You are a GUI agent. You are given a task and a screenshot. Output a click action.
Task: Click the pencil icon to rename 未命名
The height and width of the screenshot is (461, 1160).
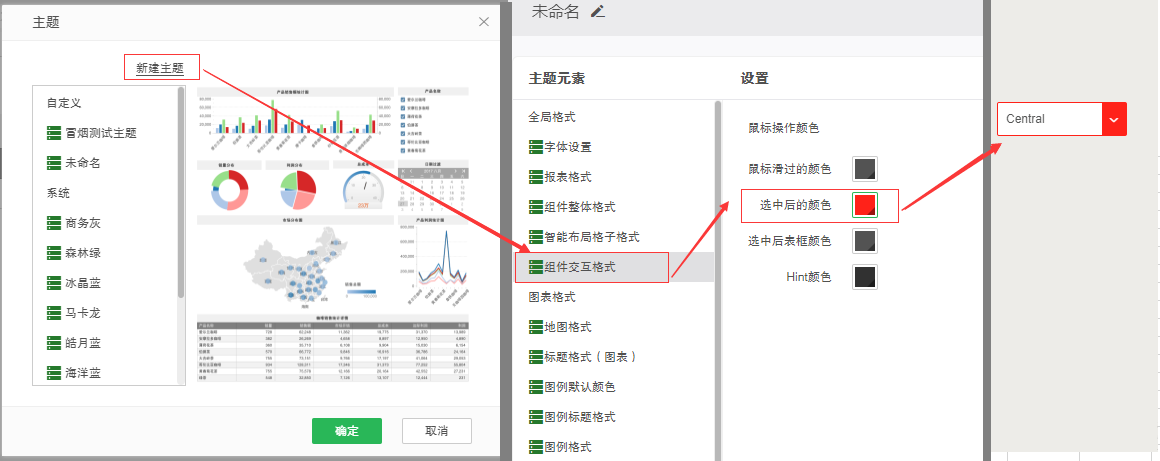[x=598, y=12]
